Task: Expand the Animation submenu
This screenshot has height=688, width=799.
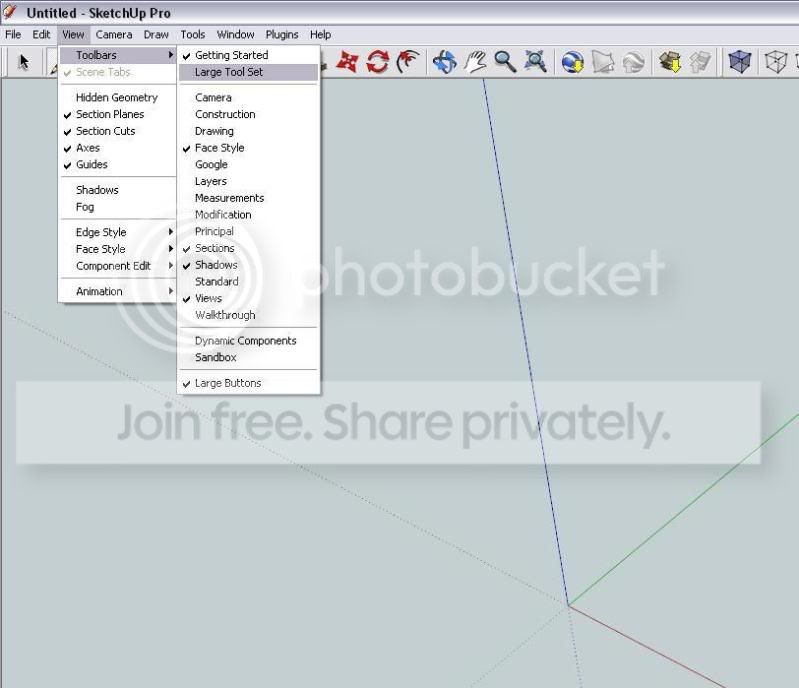Action: [x=118, y=291]
